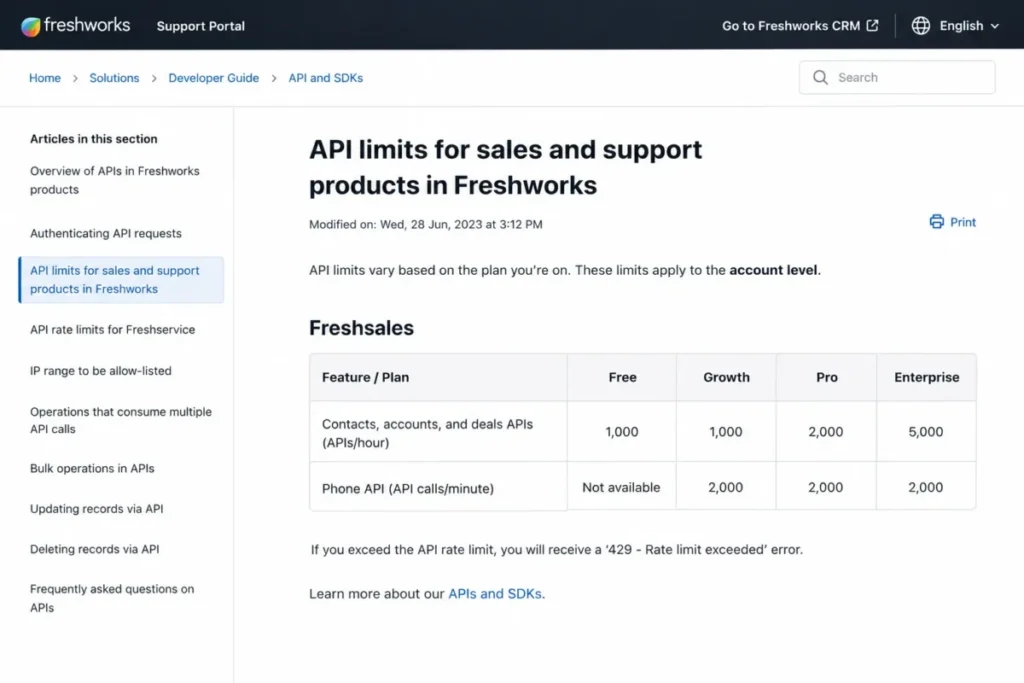Open Deleting records via API article
This screenshot has width=1024, height=683.
95,549
